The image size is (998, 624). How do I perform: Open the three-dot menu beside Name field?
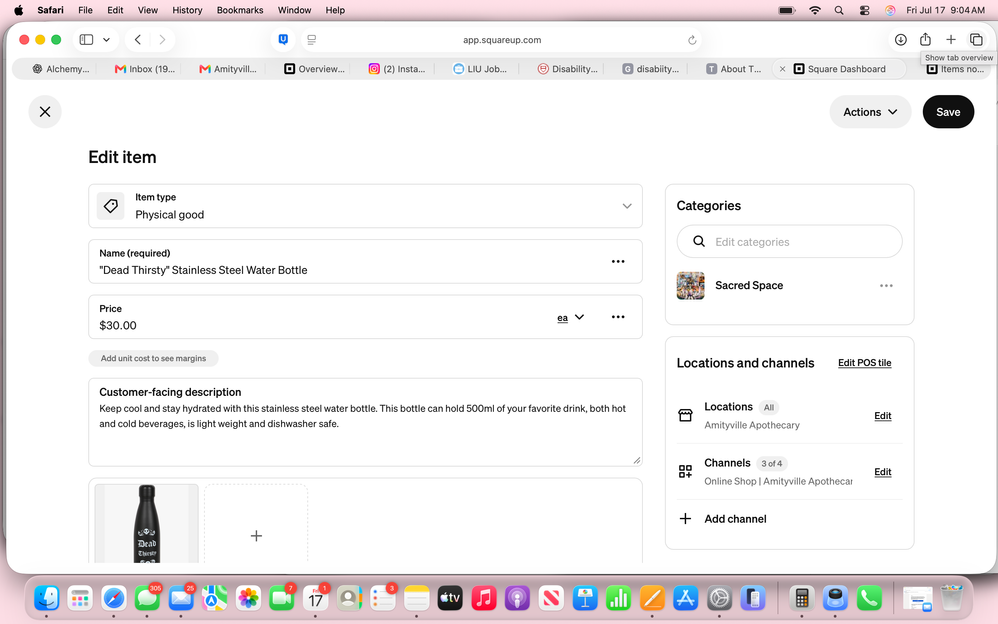(x=618, y=262)
